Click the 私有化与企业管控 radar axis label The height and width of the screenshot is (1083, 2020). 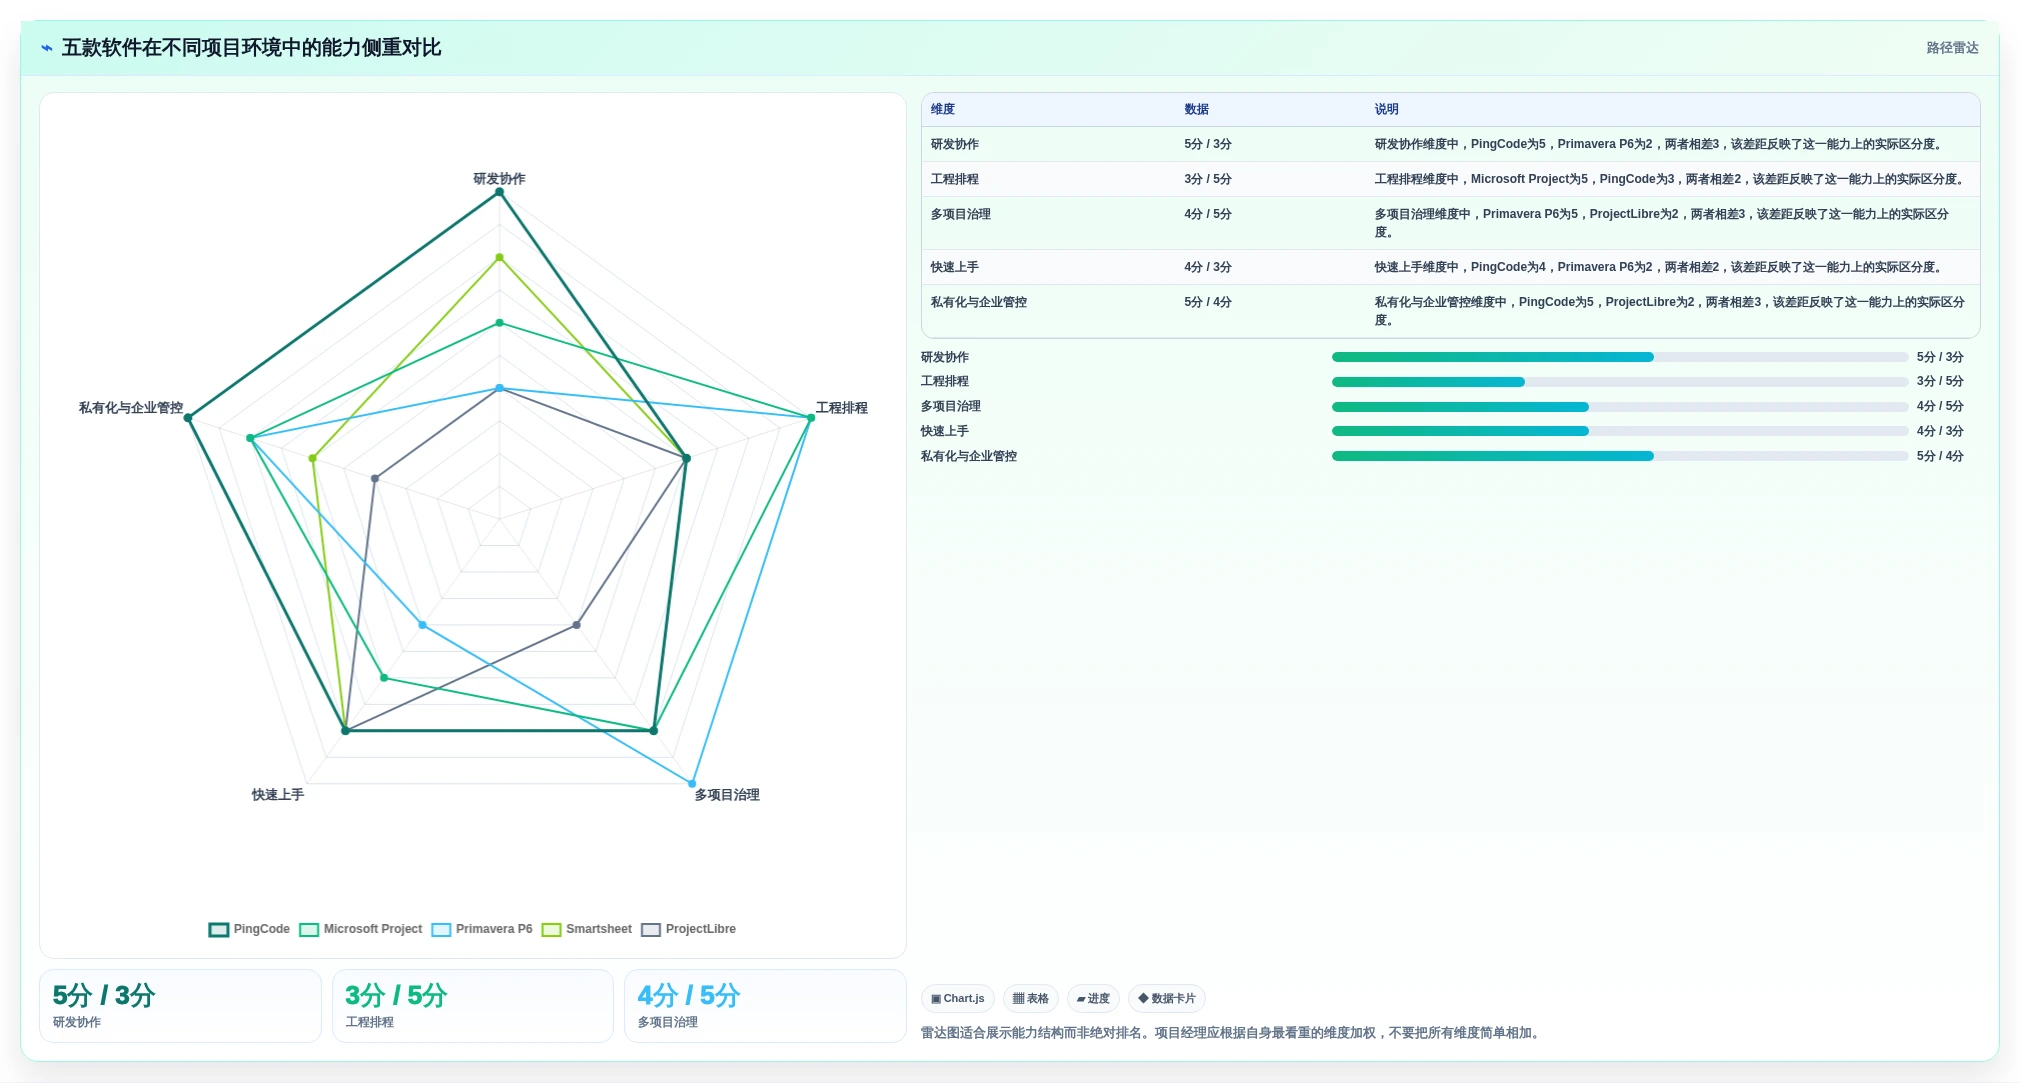131,408
